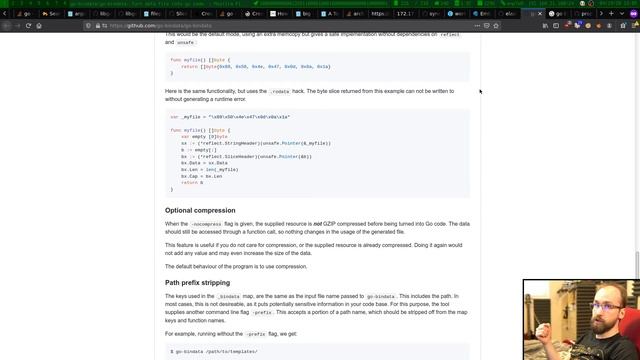Click 'The default behaviour of the program' sentence
Image resolution: width=640 pixels, height=360 pixels.
tap(236, 267)
